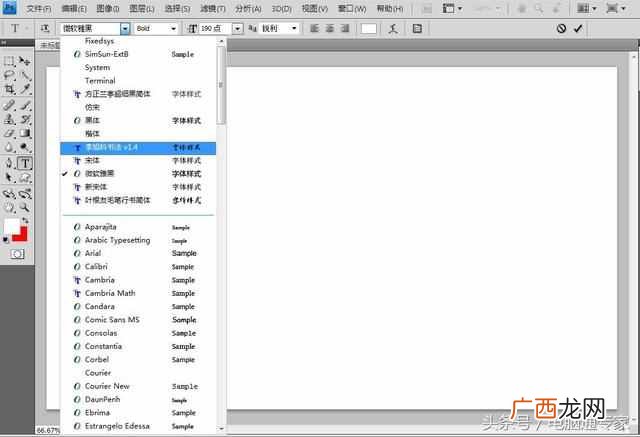Select the Eraser tool
640x437 pixels.
coord(9,133)
